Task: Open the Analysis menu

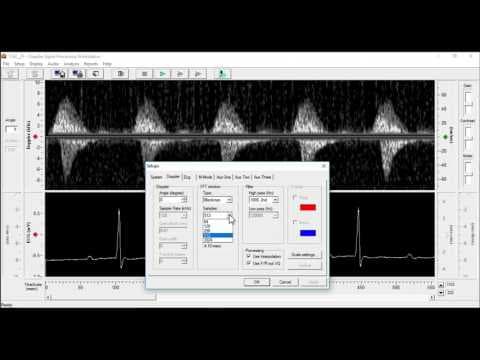Action: [71, 64]
